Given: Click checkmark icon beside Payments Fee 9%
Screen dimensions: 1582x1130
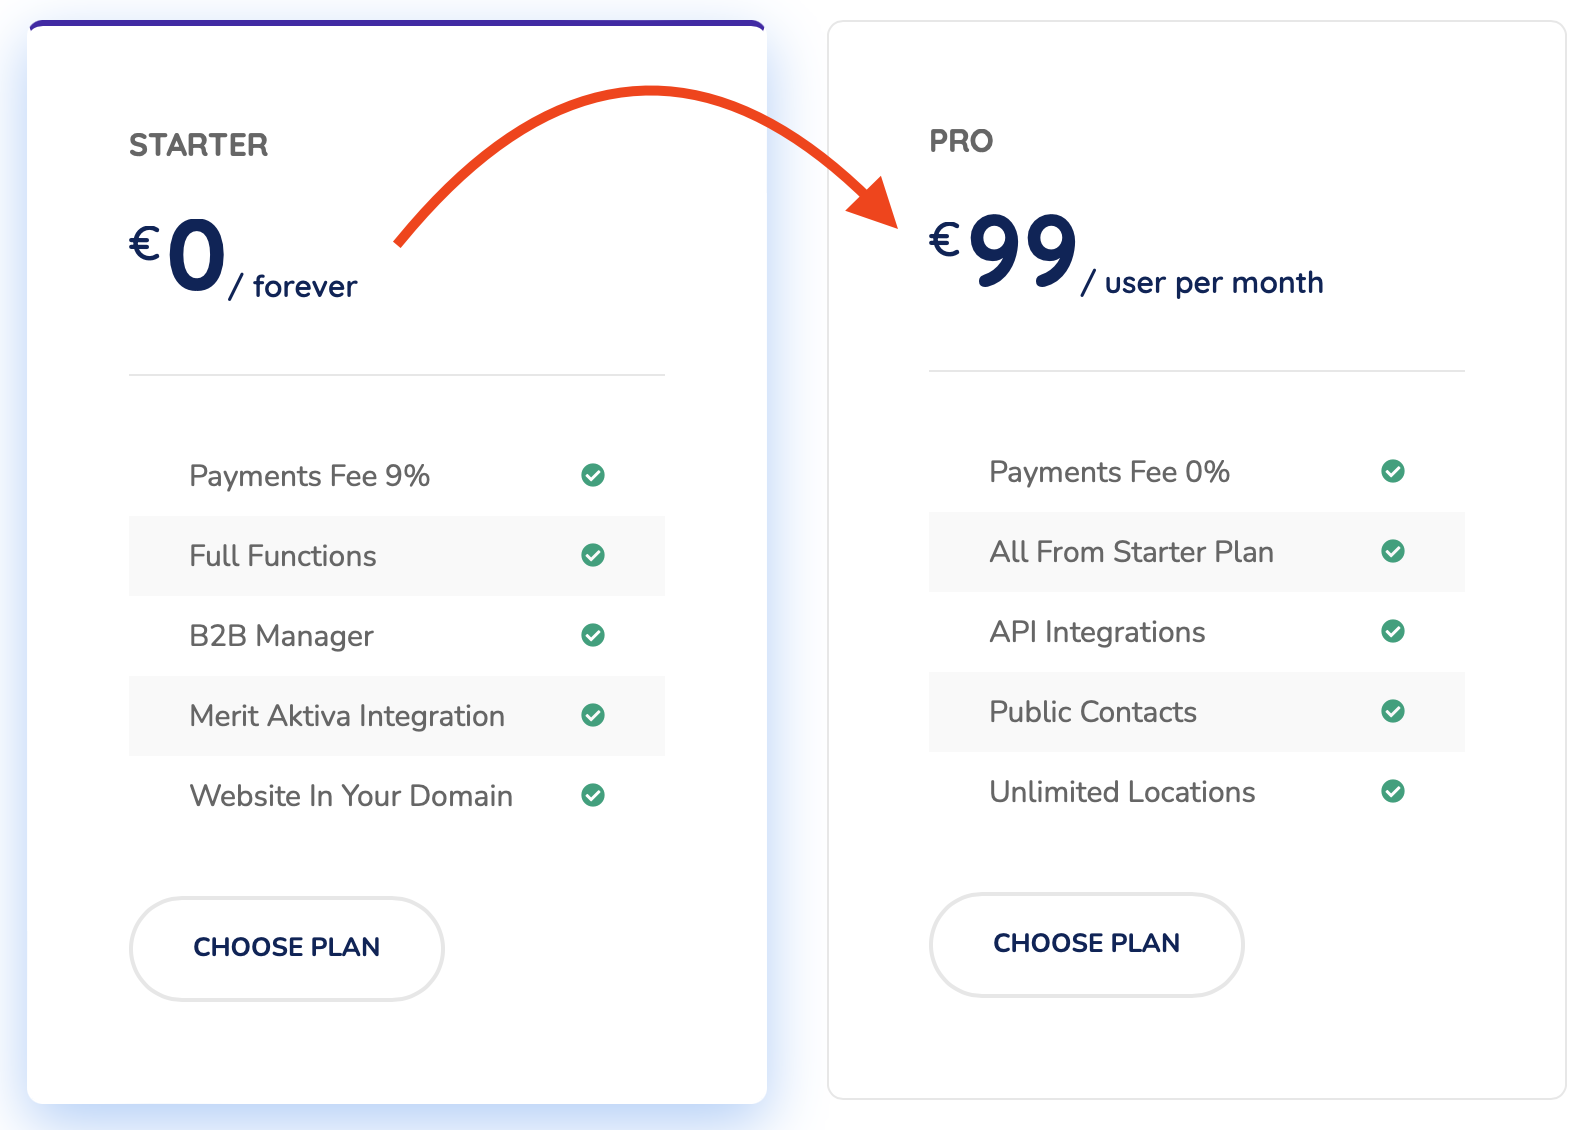Looking at the screenshot, I should tap(593, 475).
